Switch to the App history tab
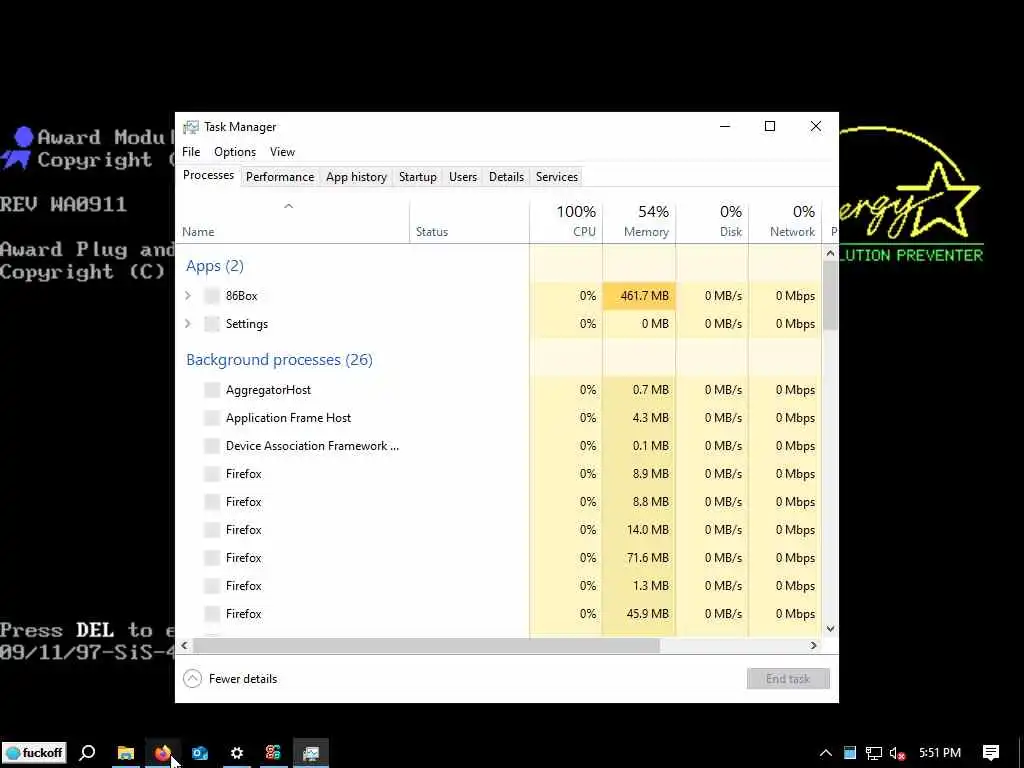 click(x=357, y=177)
